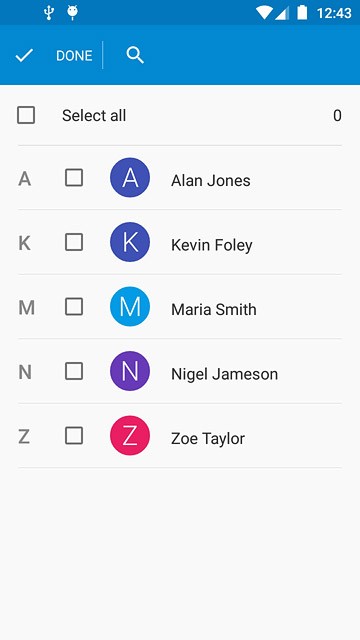The image size is (360, 640).
Task: Tap Nigel Jameson's purple N avatar
Action: pos(130,371)
